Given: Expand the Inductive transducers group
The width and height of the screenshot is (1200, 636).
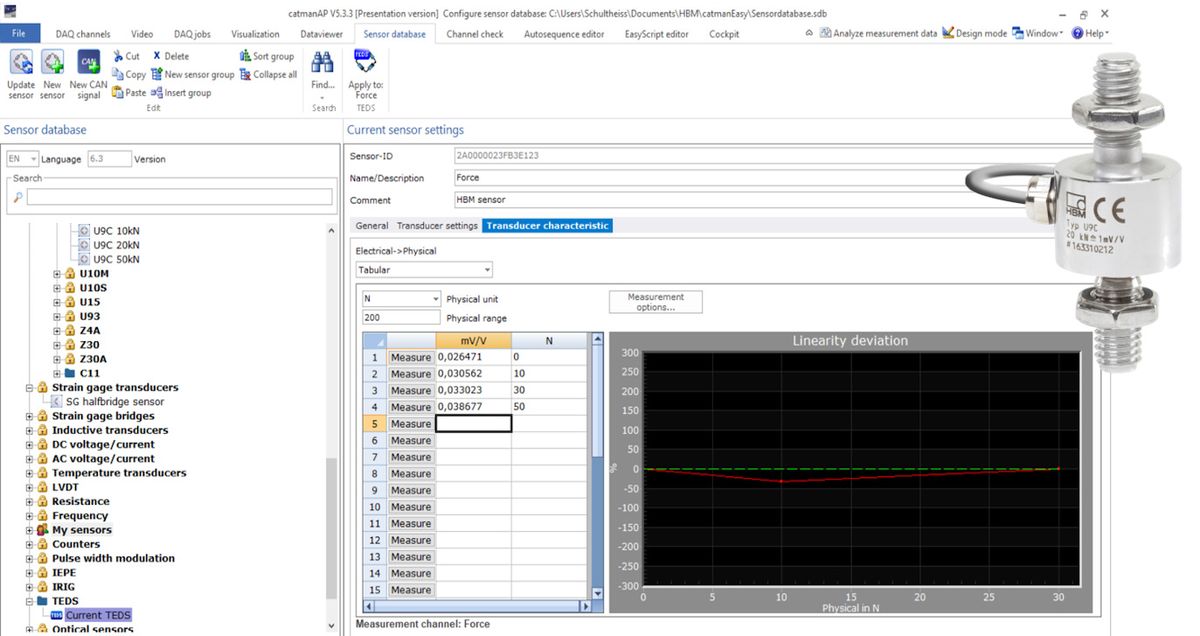Looking at the screenshot, I should tap(30, 430).
